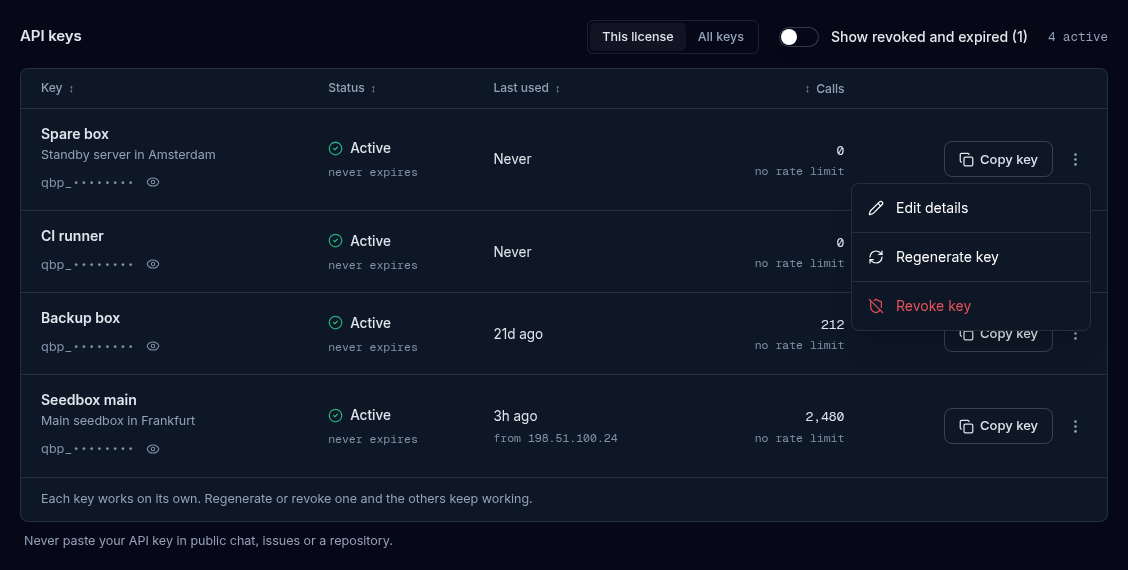Click the 'from 198.51.100.24' address
Viewport: 1128px width, 570px height.
pyautogui.click(x=555, y=438)
